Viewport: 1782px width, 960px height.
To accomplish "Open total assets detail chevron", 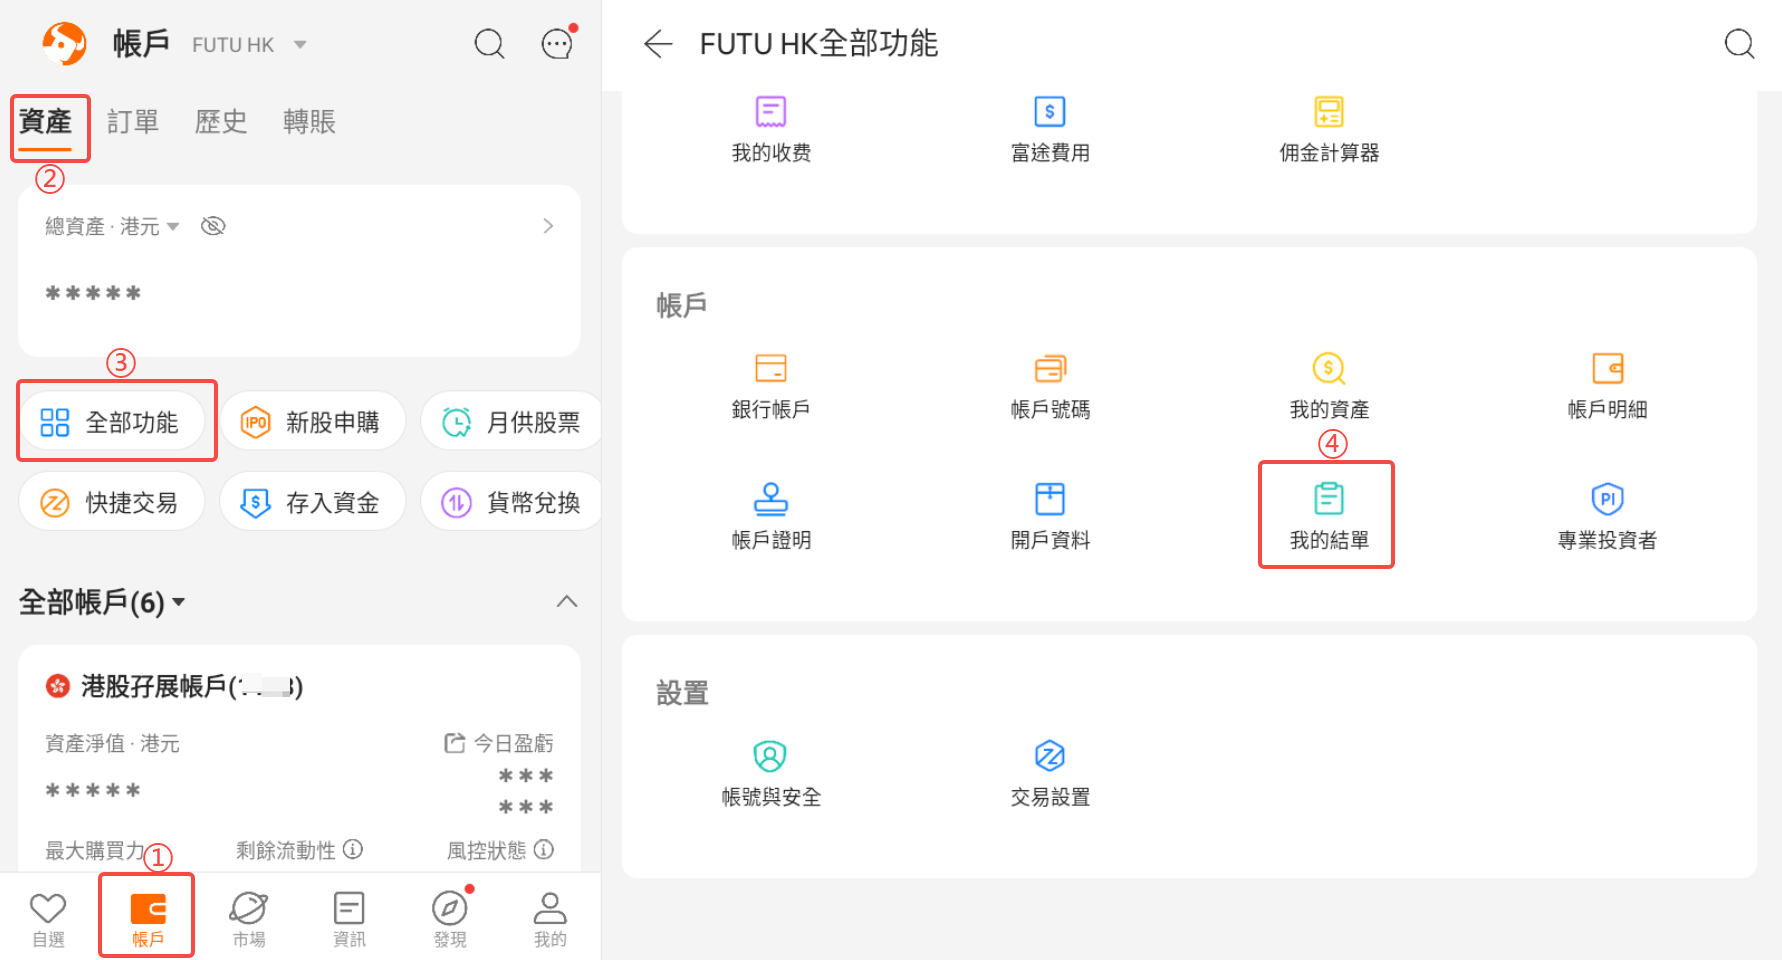I will point(548,226).
